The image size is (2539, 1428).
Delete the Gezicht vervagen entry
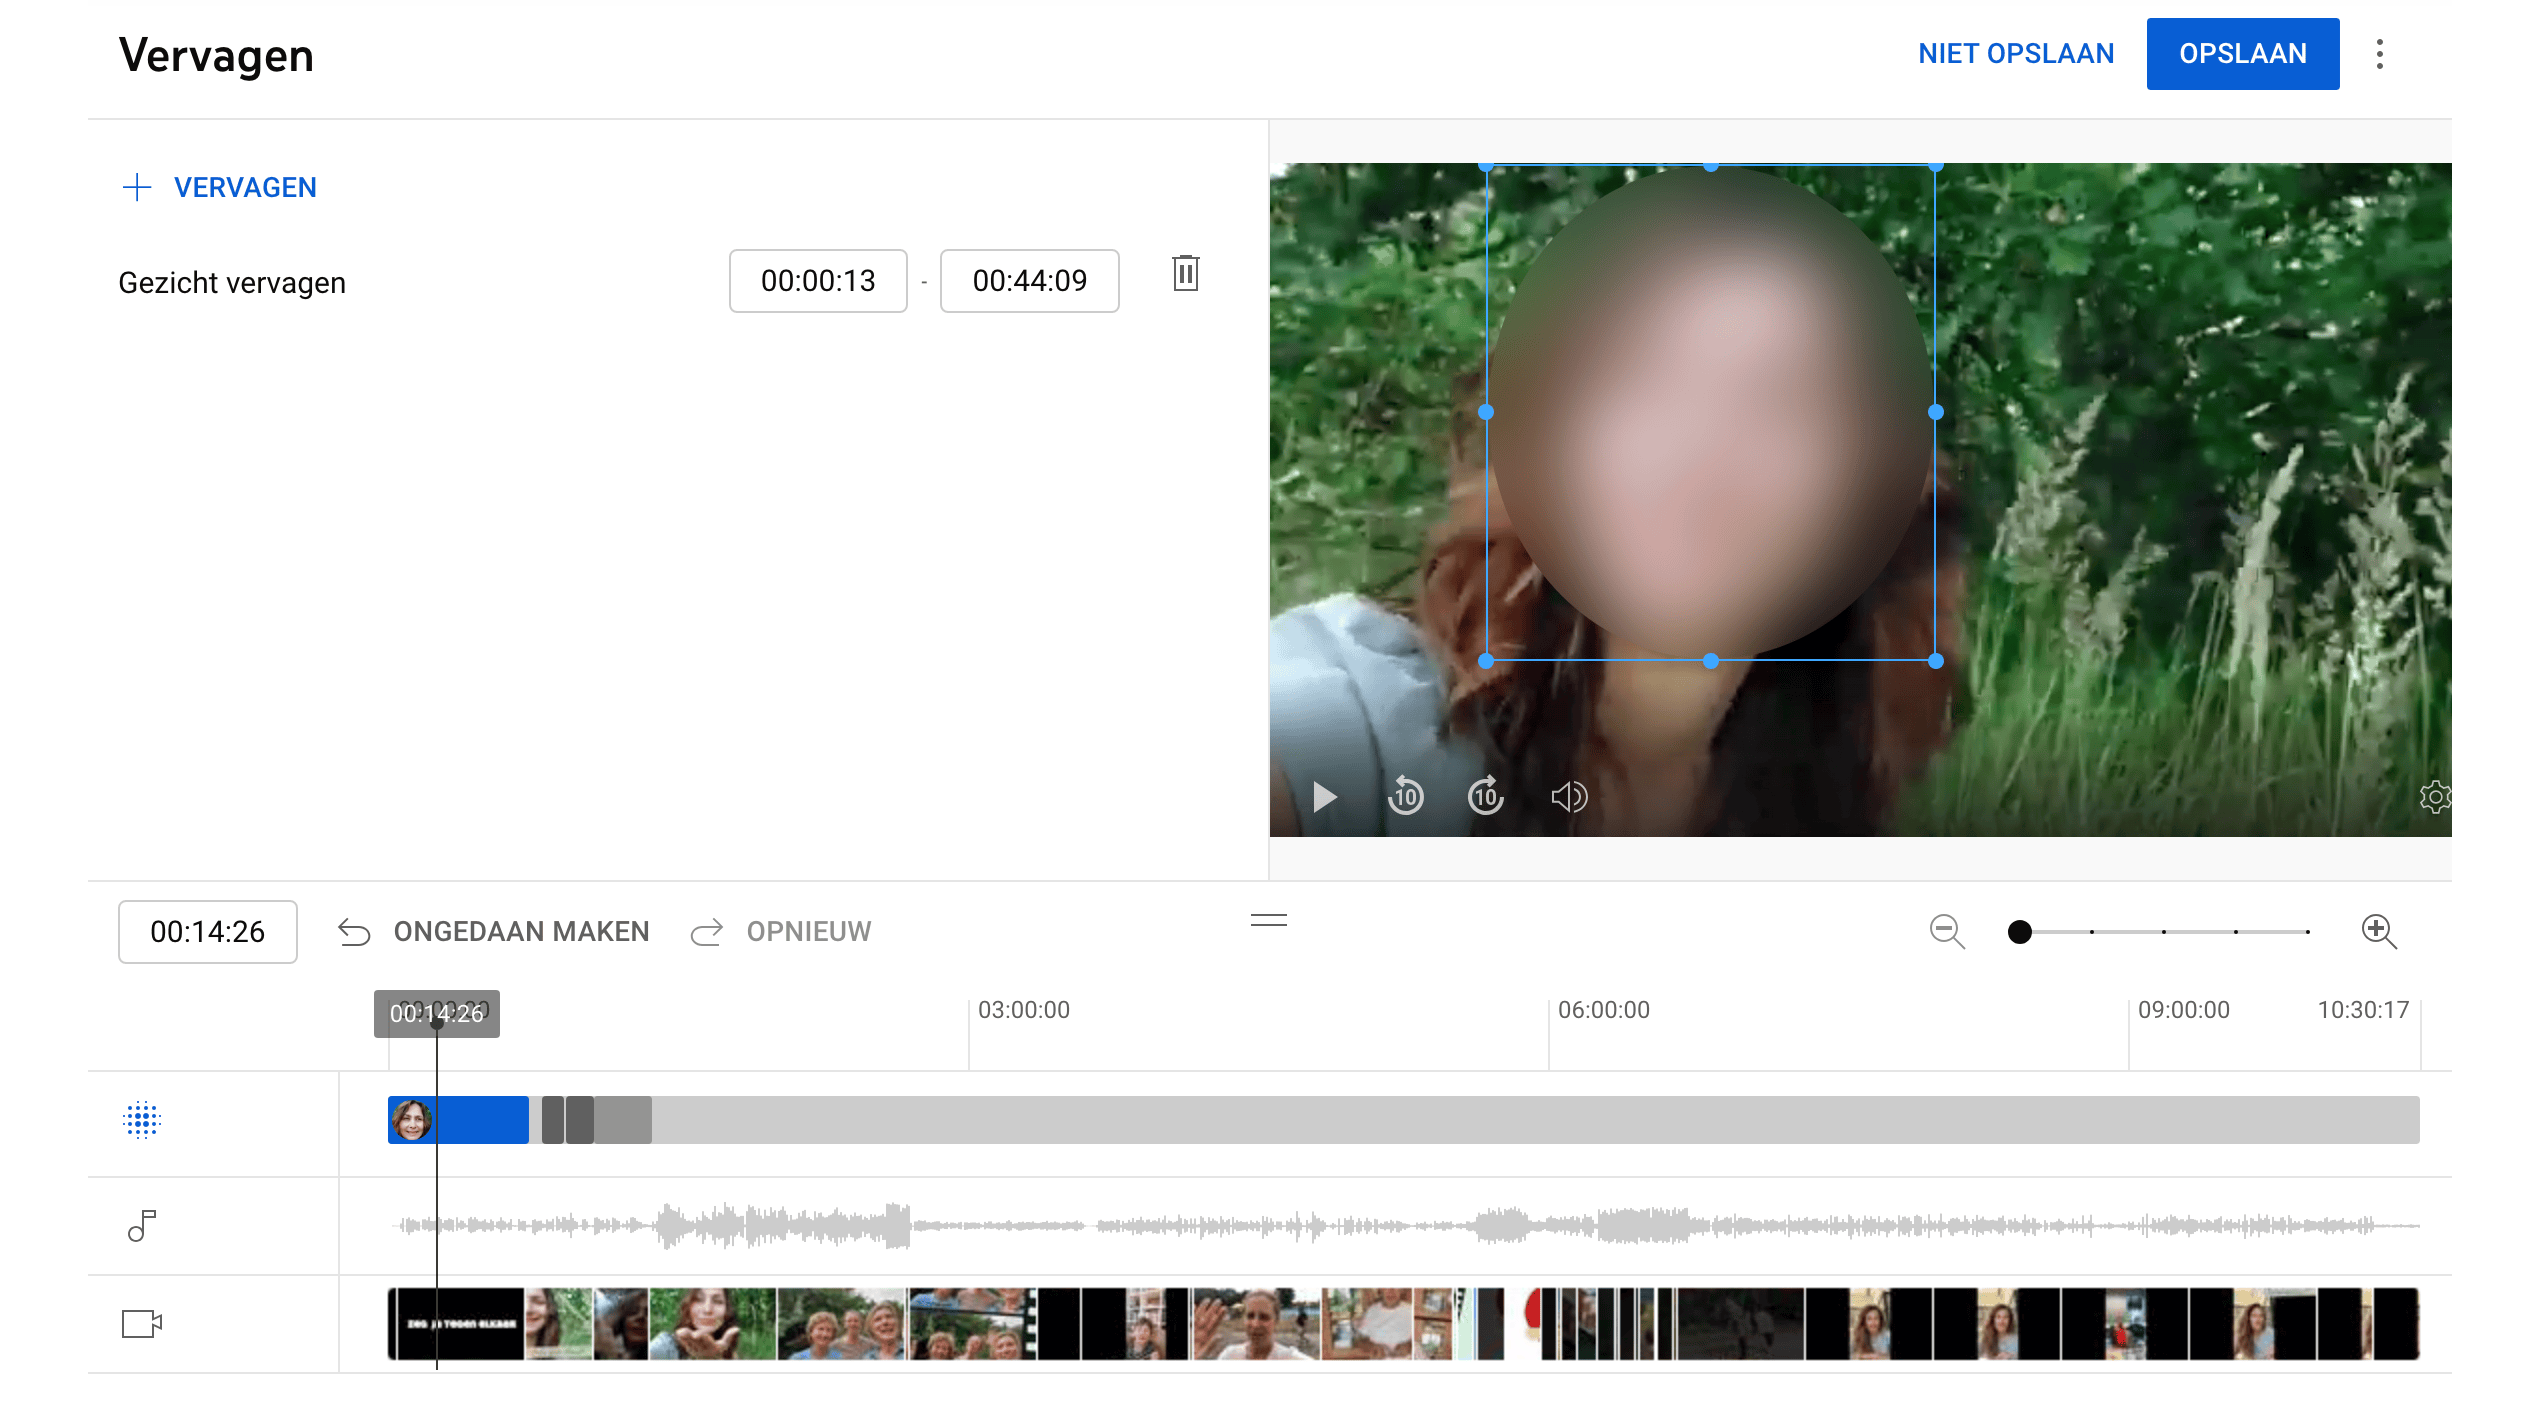(x=1185, y=273)
